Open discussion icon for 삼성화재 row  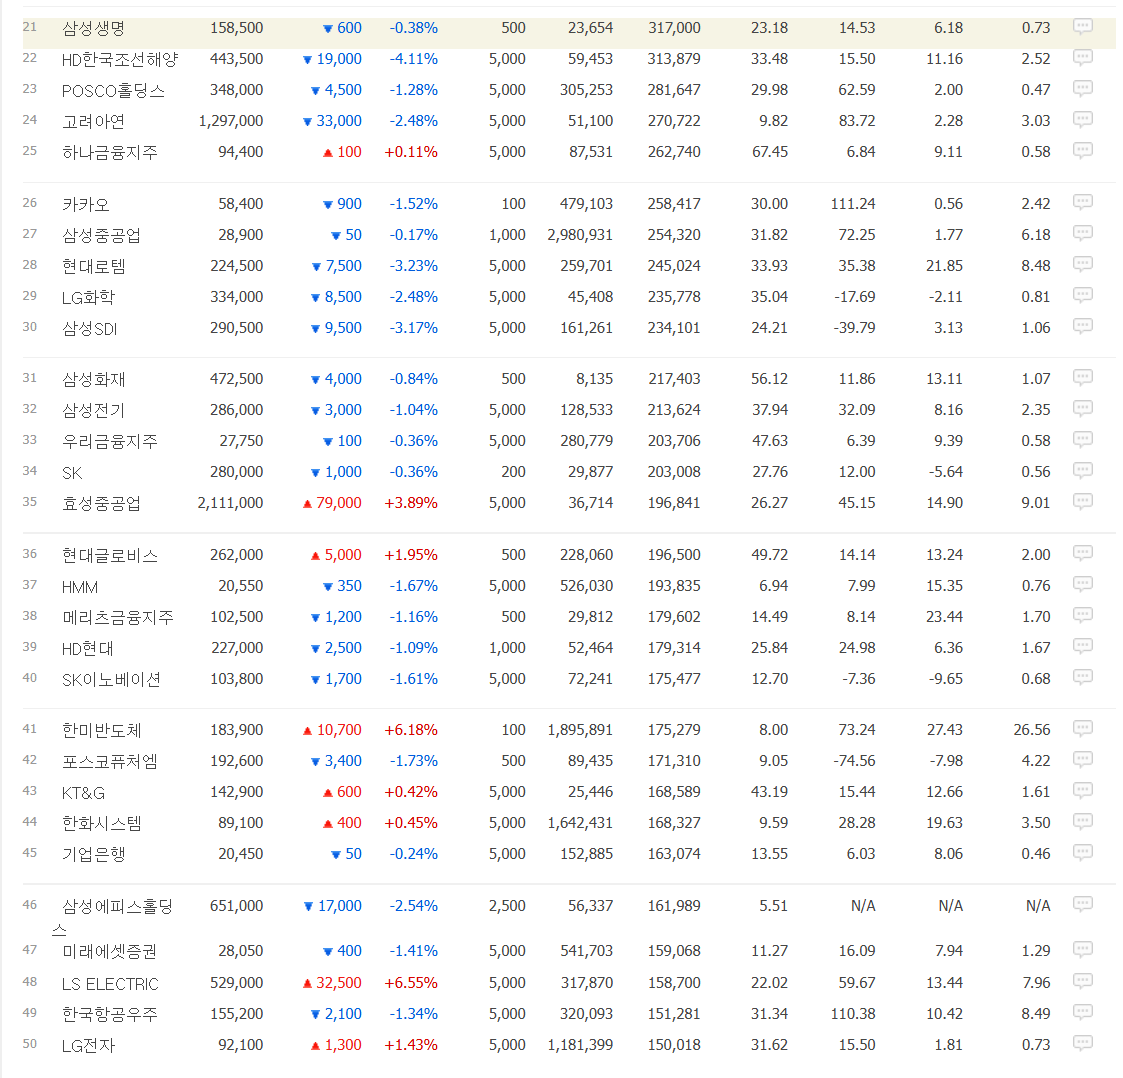point(1082,377)
